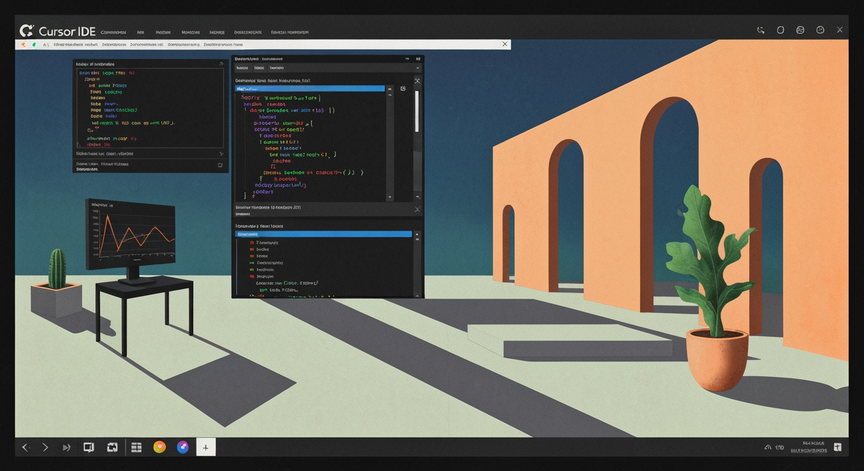The image size is (864, 471).
Task: Click the scroll-up arrow beside the upper blue row
Action: (x=390, y=88)
